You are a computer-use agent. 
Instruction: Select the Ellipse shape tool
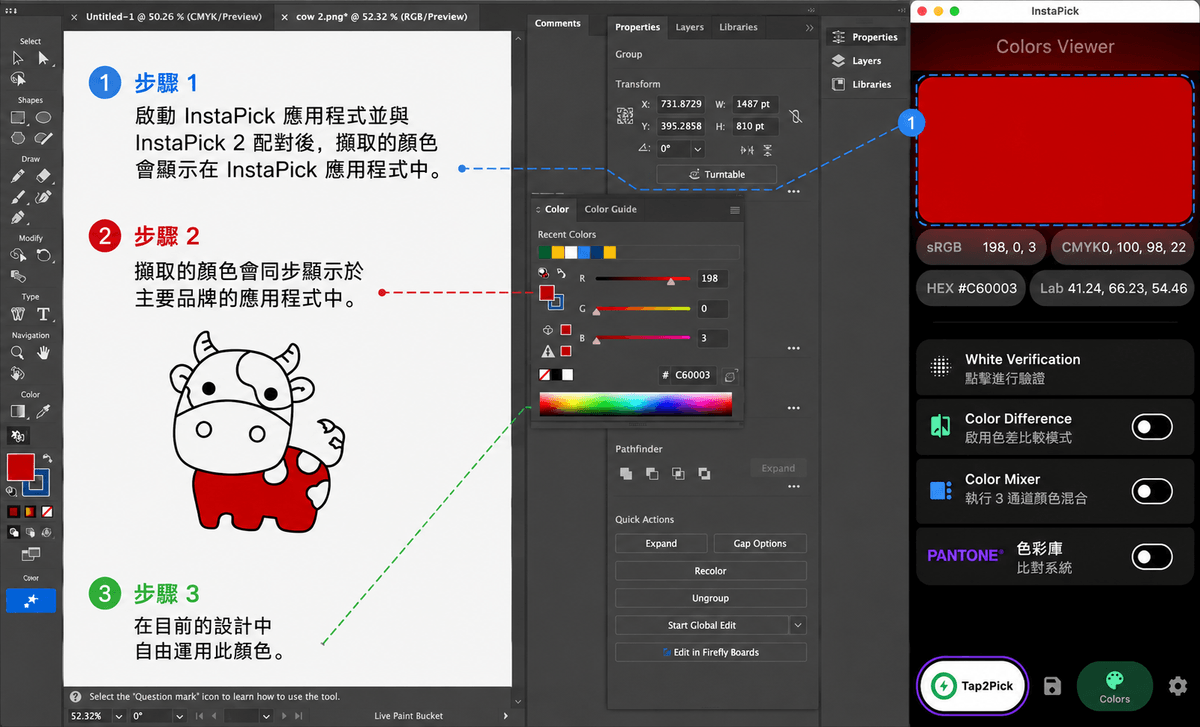click(x=44, y=117)
